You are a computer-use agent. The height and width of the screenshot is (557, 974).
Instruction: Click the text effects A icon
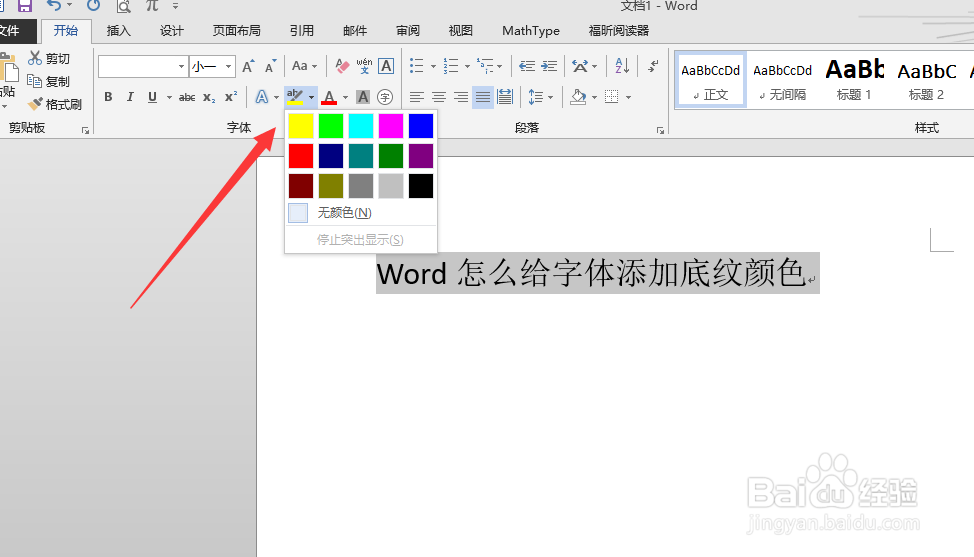tap(262, 97)
